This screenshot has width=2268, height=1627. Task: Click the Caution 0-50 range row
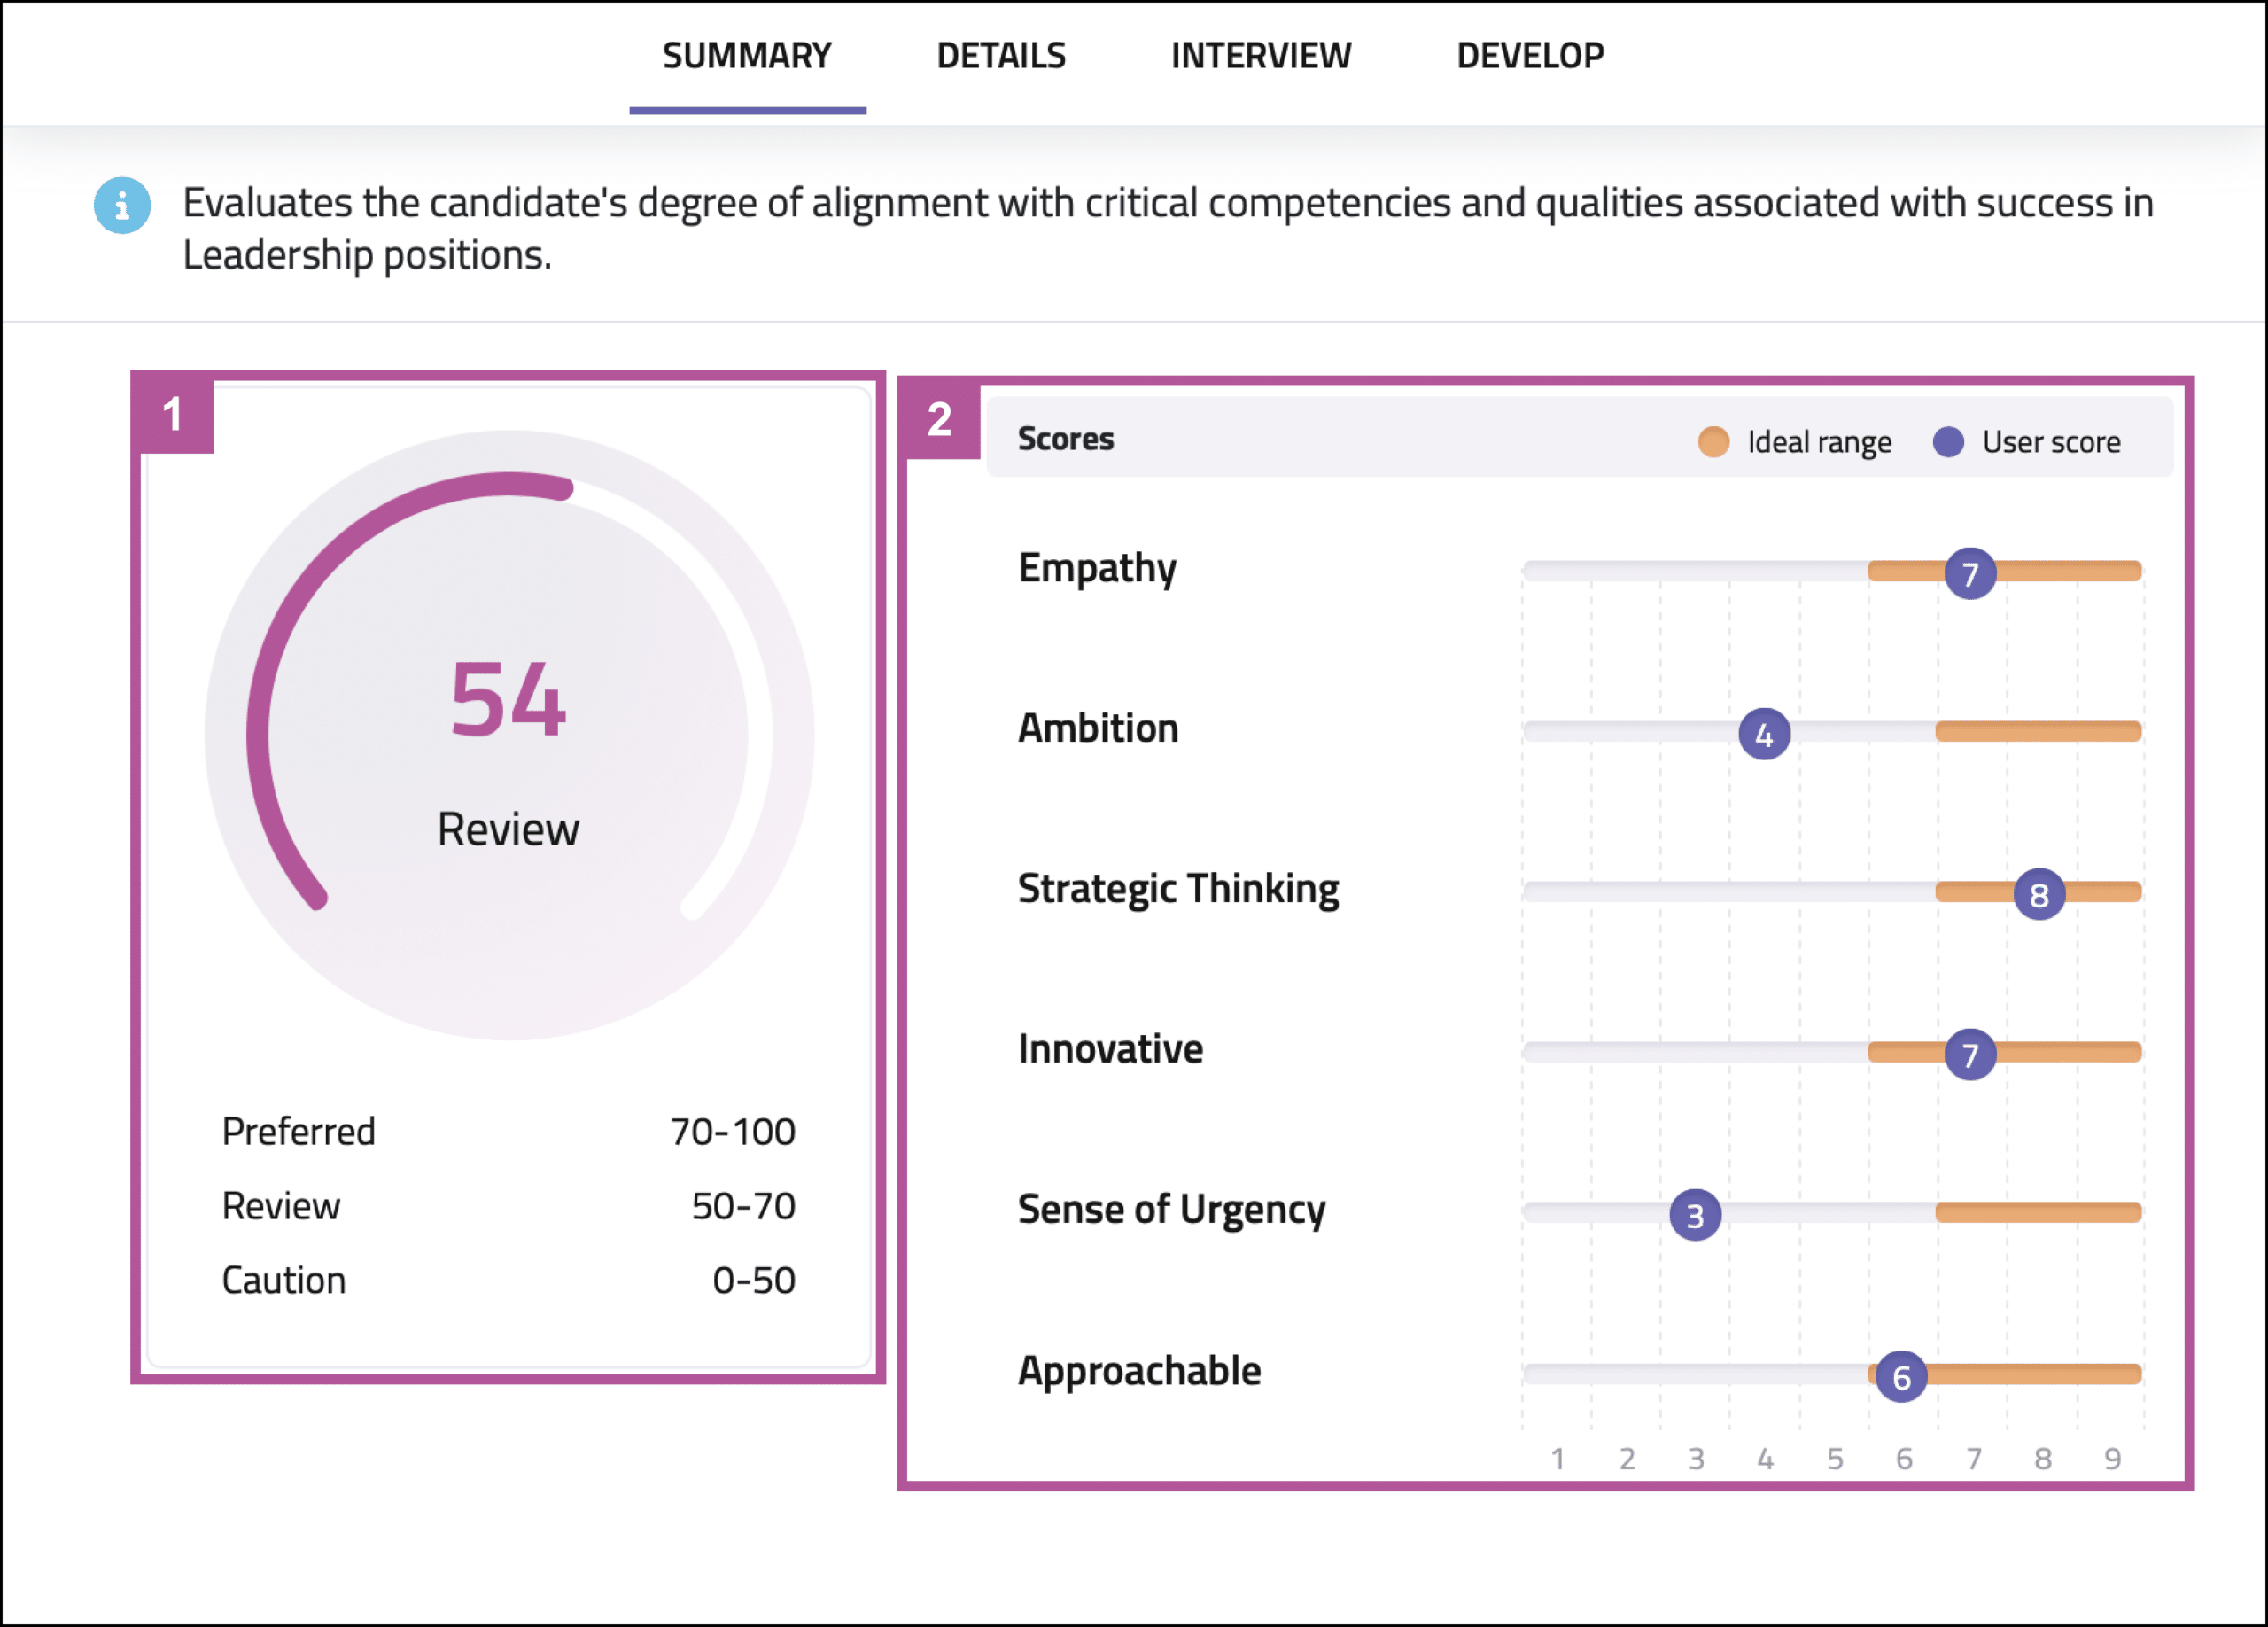508,1280
